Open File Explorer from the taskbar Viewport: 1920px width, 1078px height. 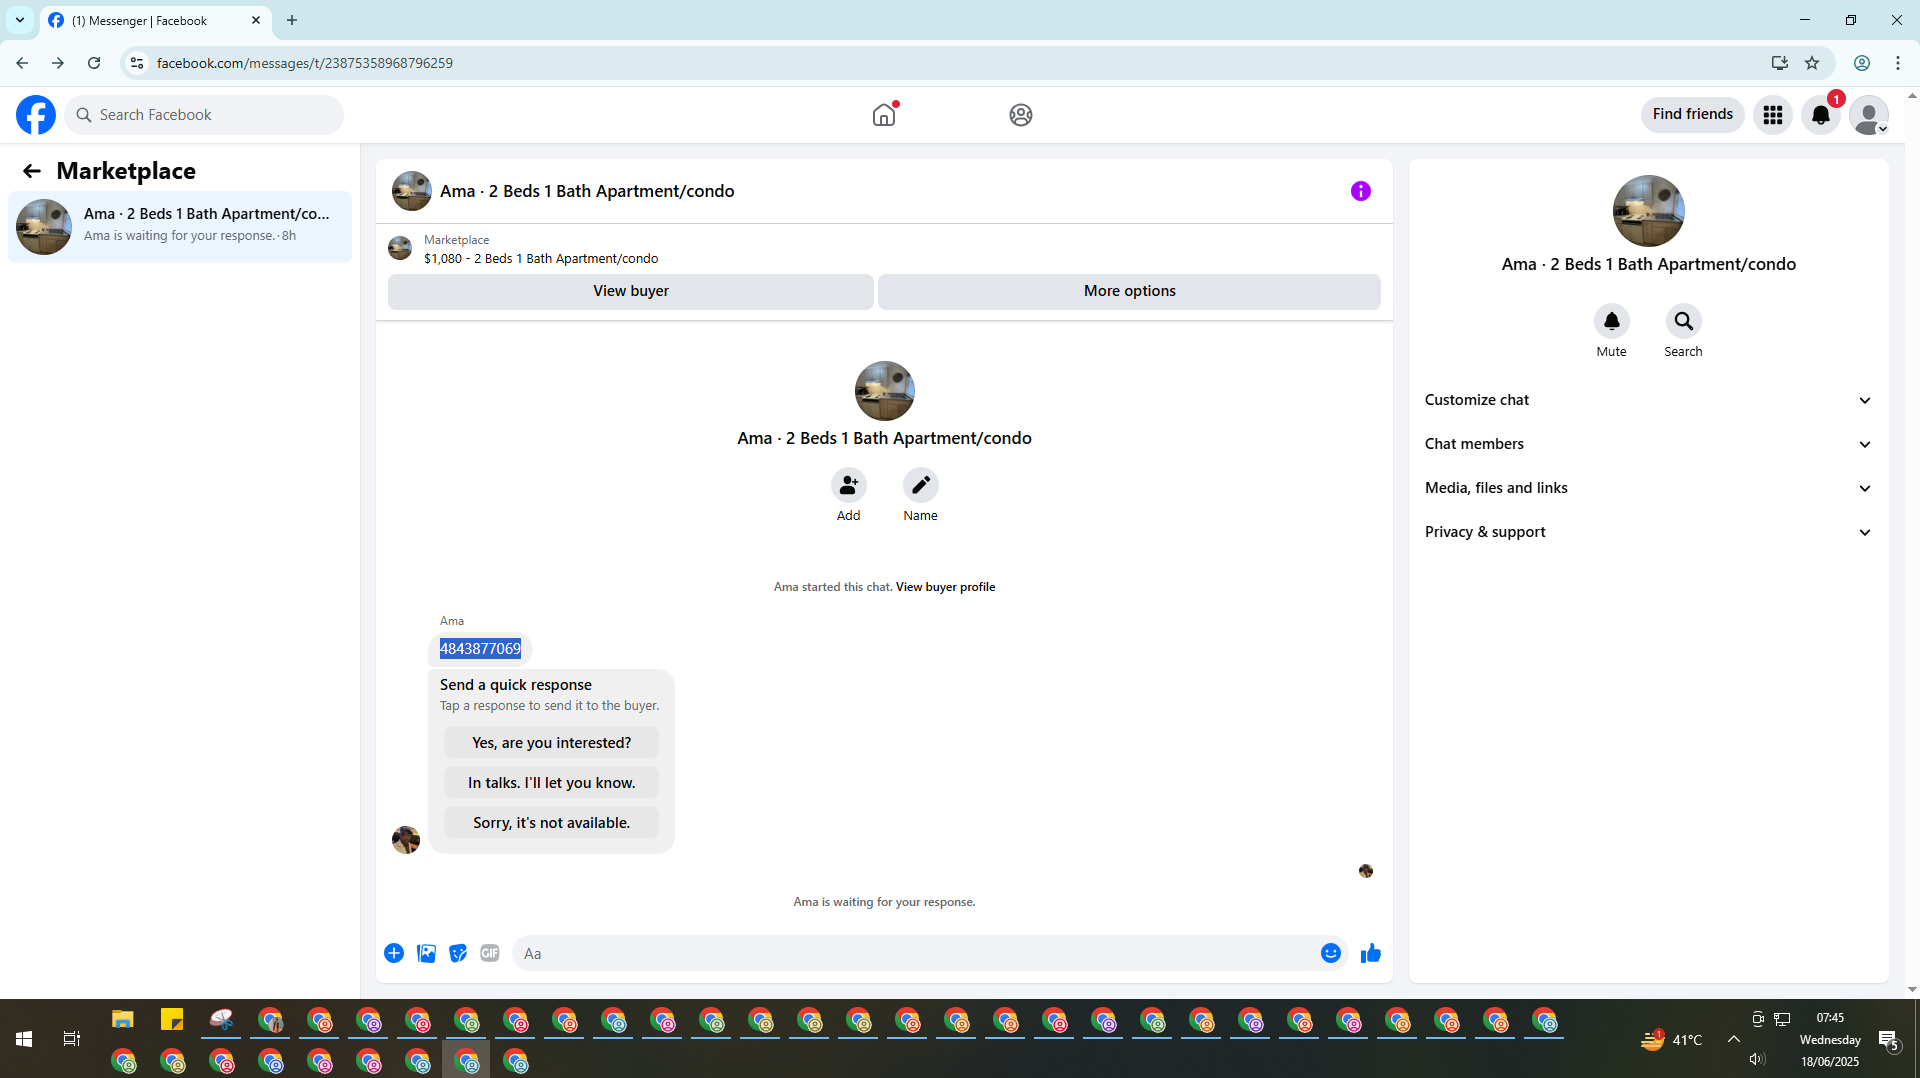[x=123, y=1019]
